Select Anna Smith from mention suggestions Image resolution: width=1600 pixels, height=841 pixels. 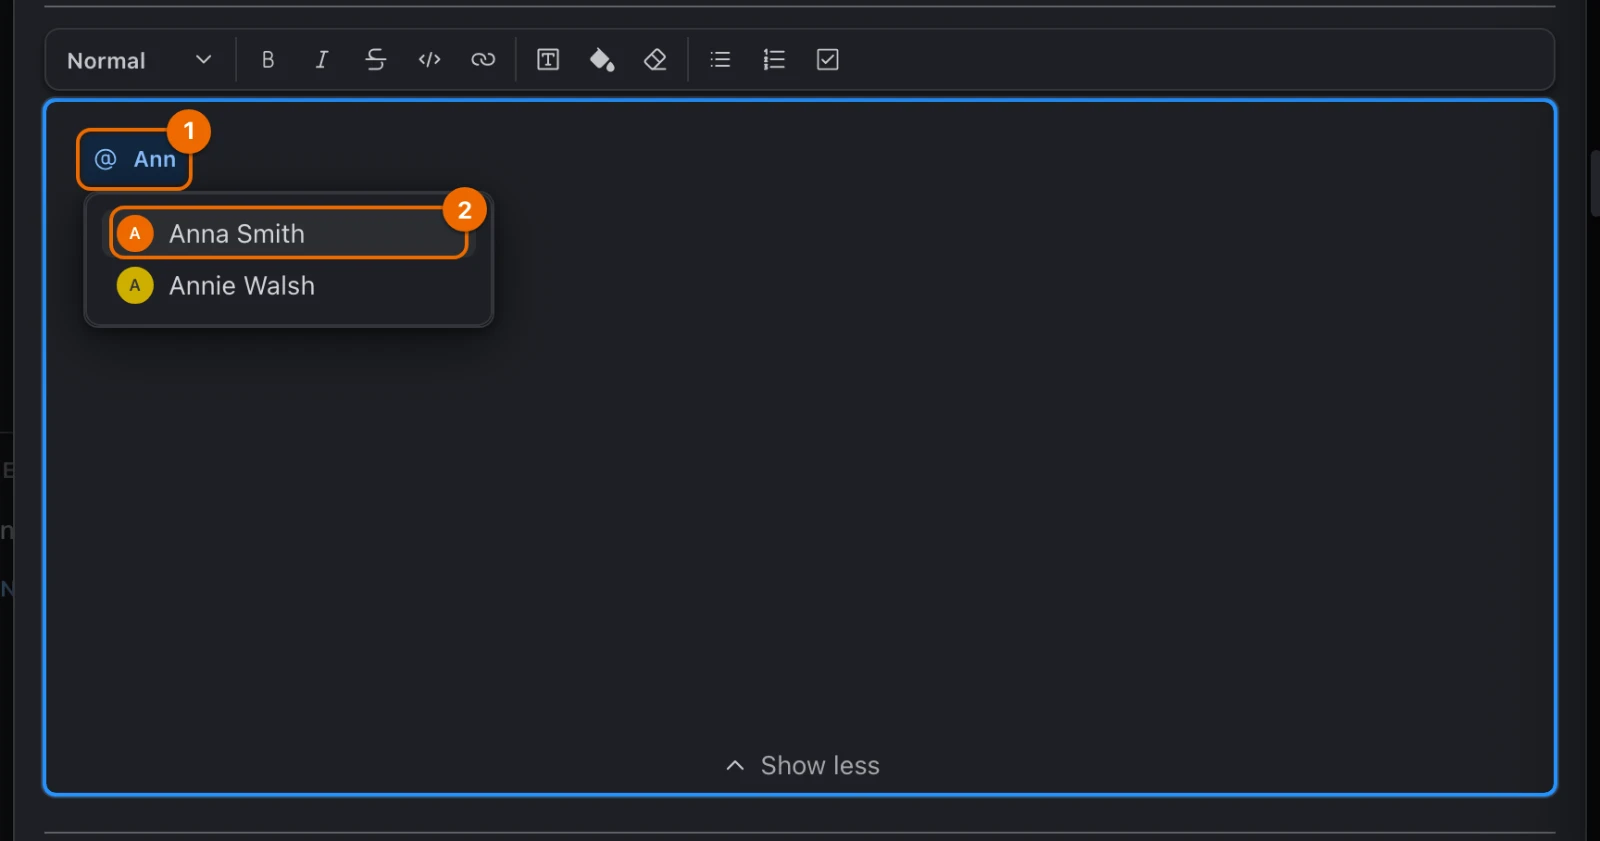(289, 233)
